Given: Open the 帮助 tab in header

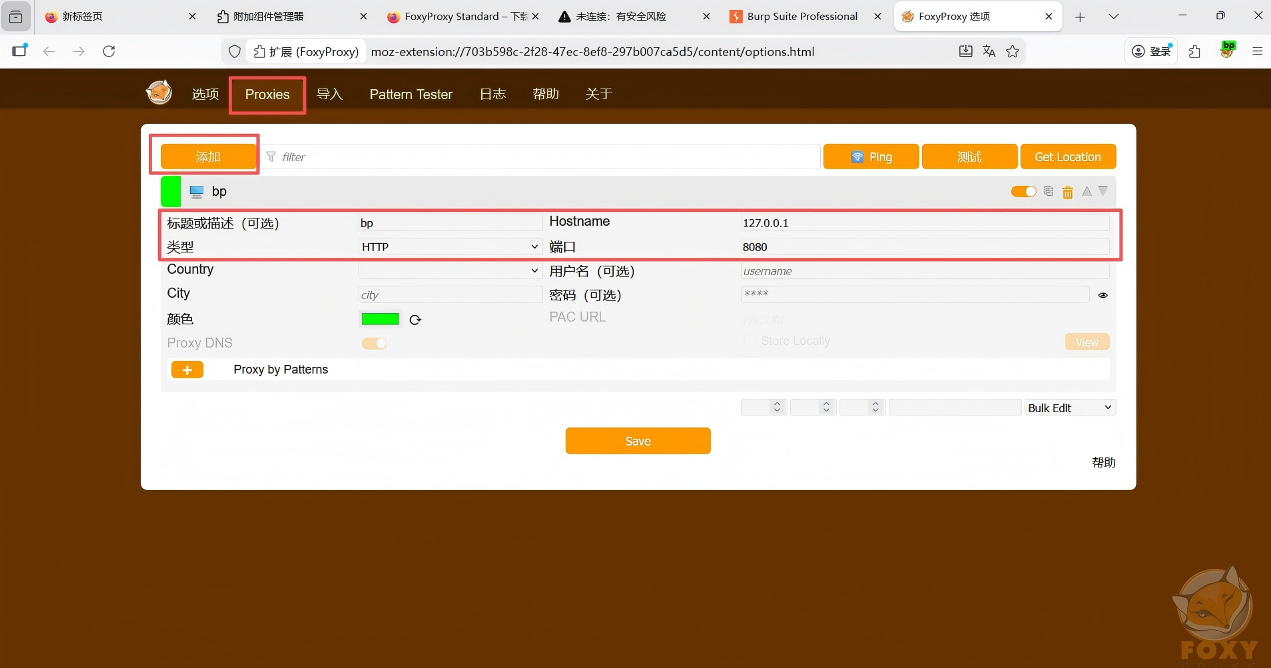Looking at the screenshot, I should [x=545, y=94].
